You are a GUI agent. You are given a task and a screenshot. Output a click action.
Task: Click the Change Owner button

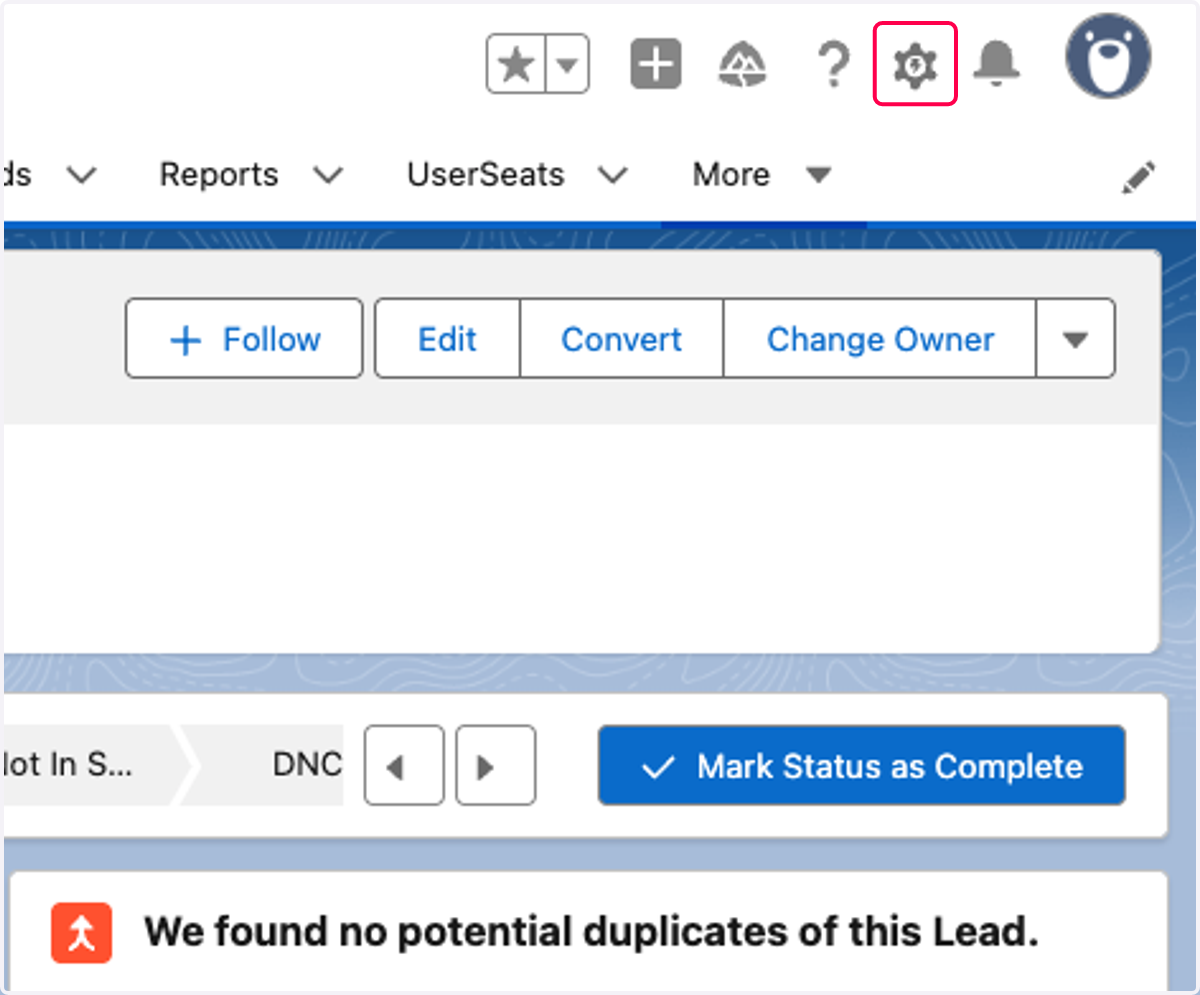pyautogui.click(x=880, y=339)
